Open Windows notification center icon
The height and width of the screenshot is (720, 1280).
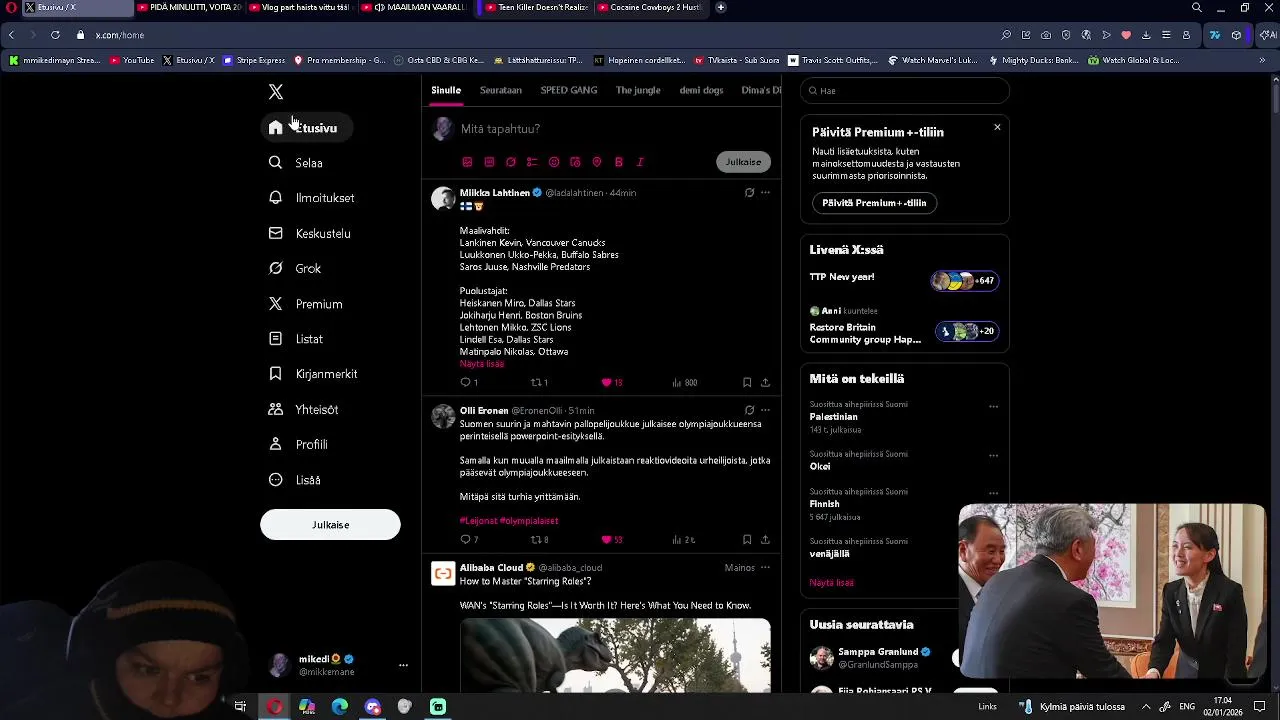1260,707
